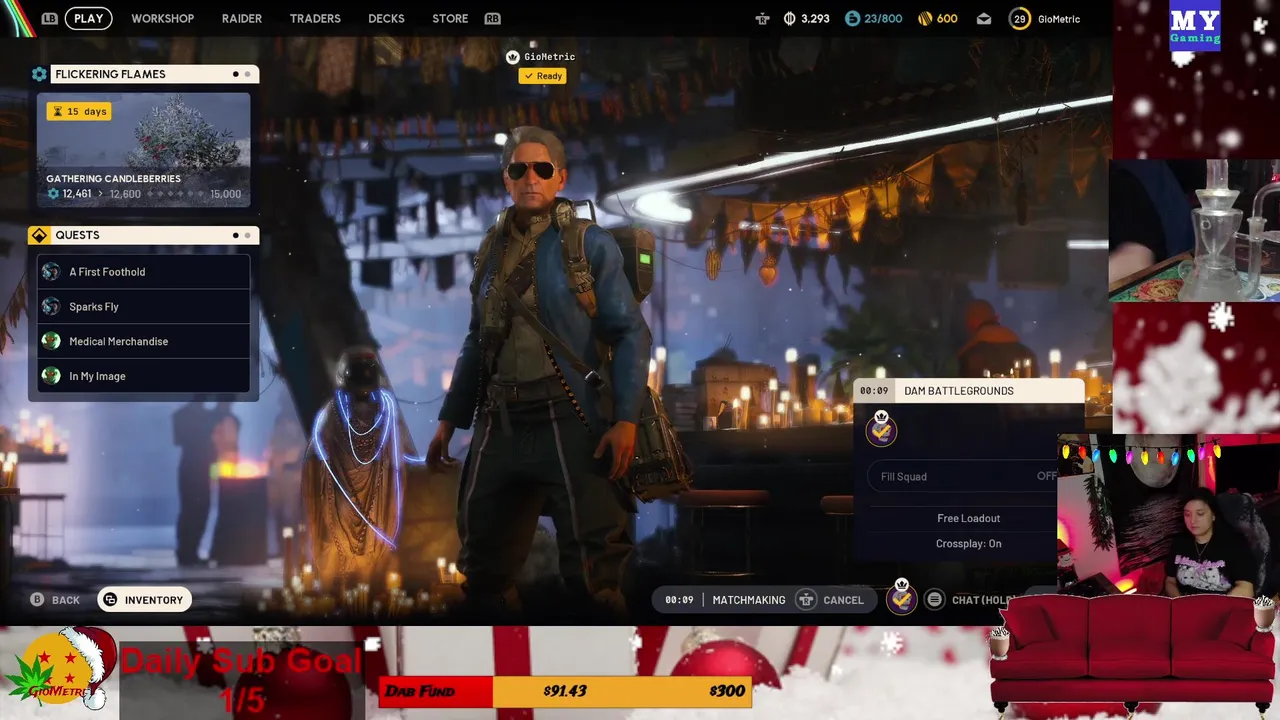Click trader portrait beside A First Foothold
This screenshot has width=1280, height=720.
click(x=51, y=272)
